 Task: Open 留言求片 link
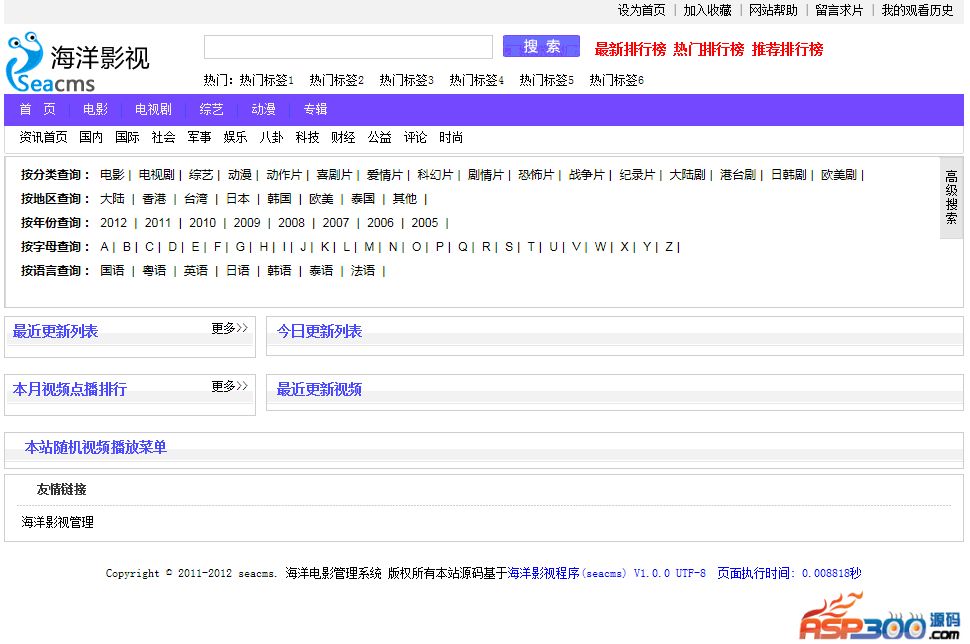tap(839, 10)
